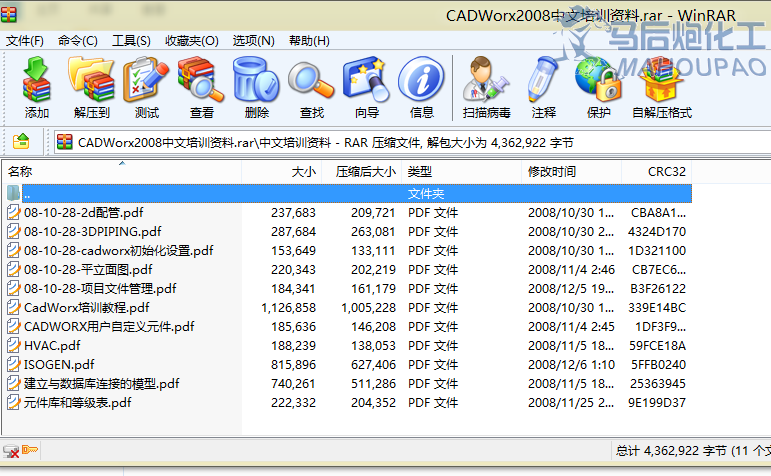Select file ISOGEN.pdf by its name

59,365
